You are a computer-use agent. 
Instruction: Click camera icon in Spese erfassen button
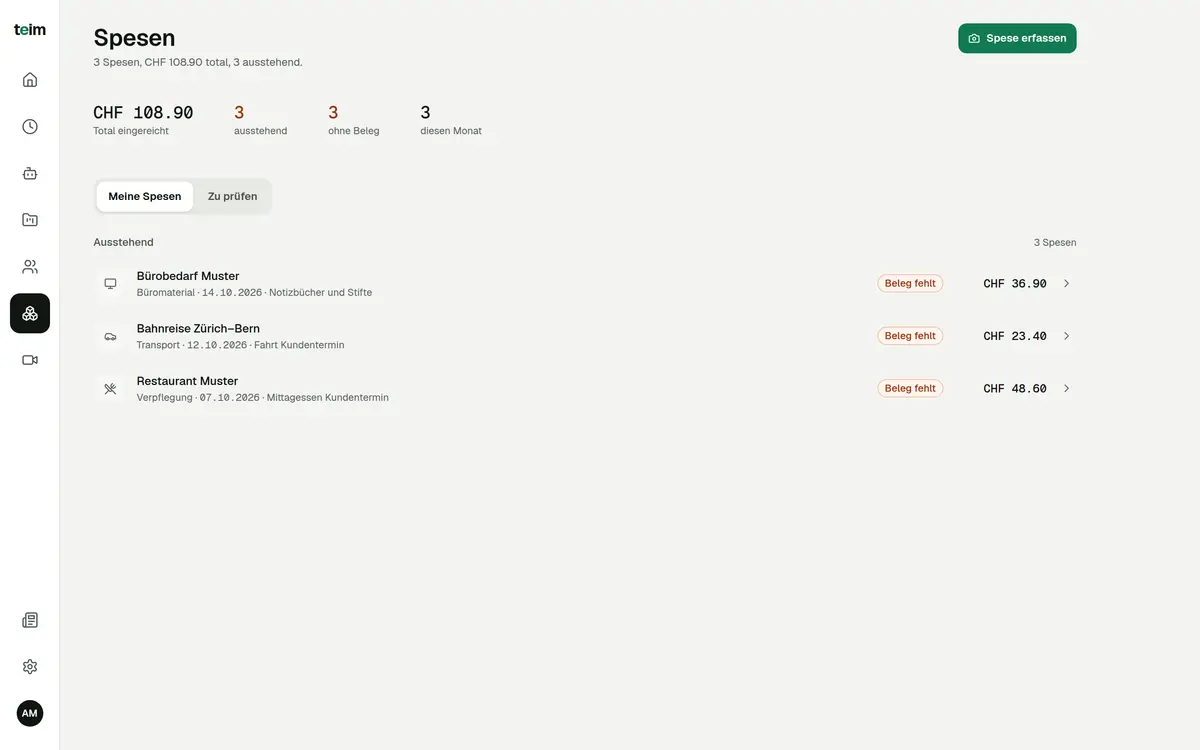coord(974,38)
